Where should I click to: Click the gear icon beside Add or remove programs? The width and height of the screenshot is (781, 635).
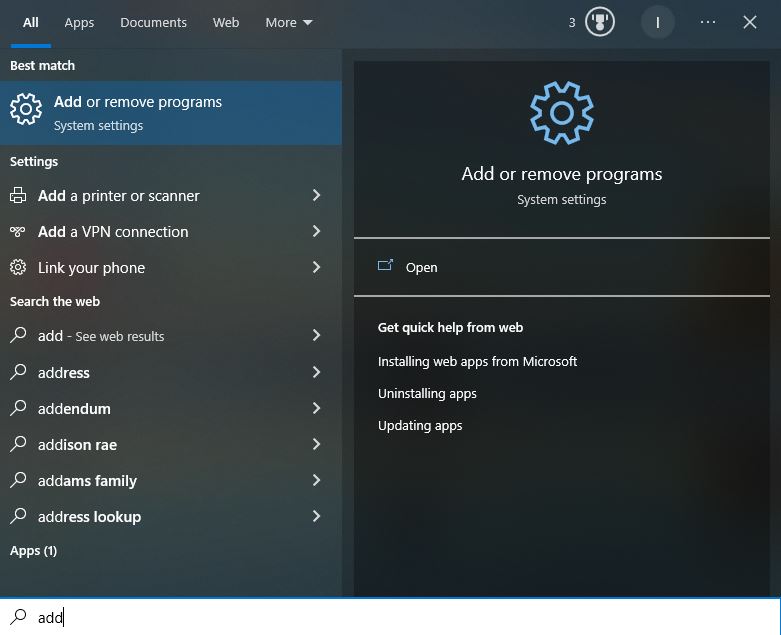[26, 109]
